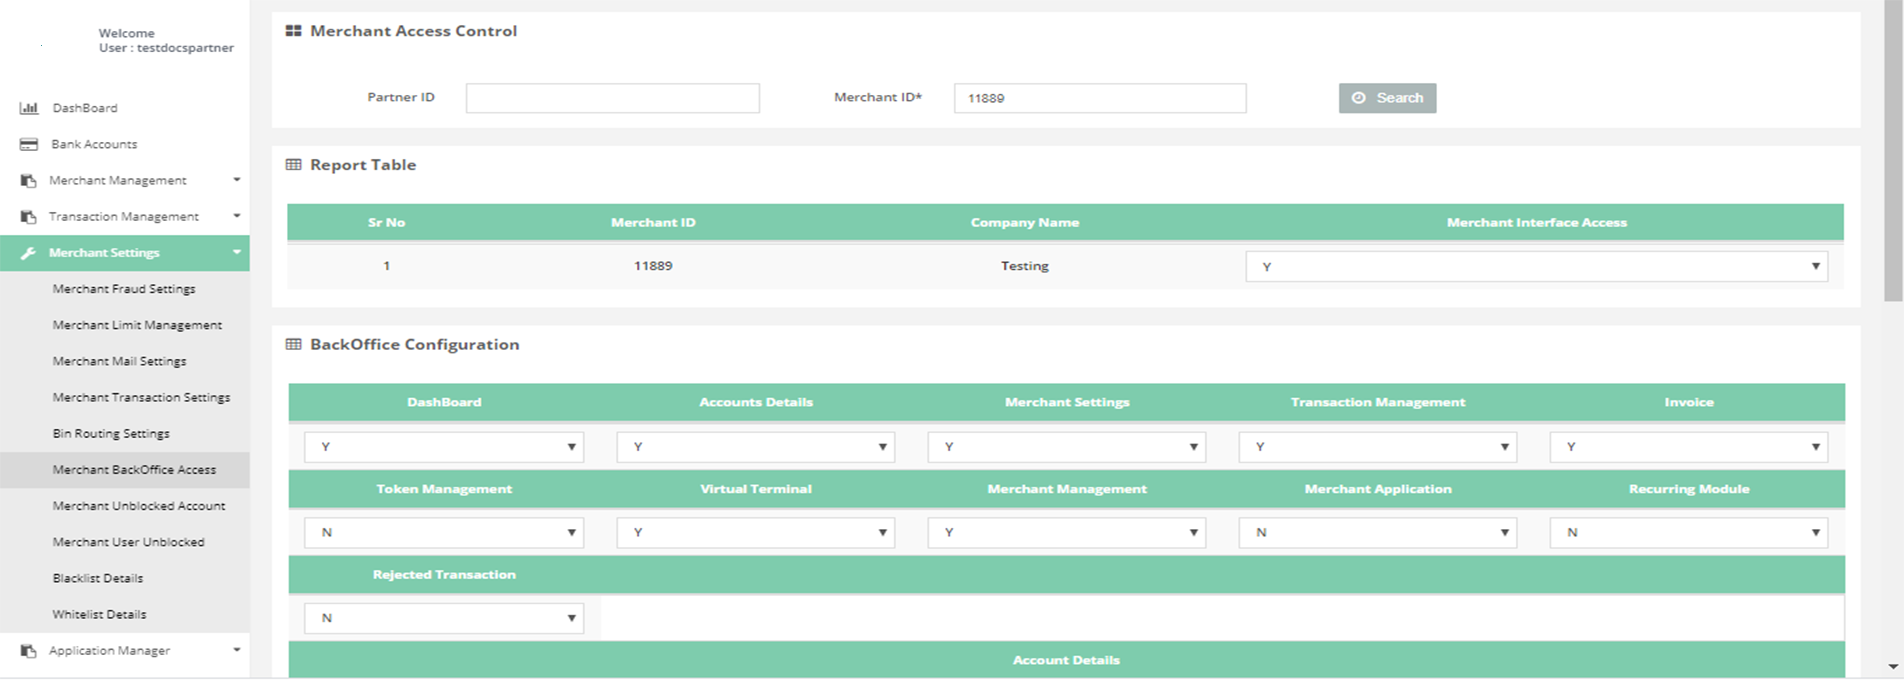1904x680 pixels.
Task: Click the Merchant Access Control header icon
Action: [293, 31]
